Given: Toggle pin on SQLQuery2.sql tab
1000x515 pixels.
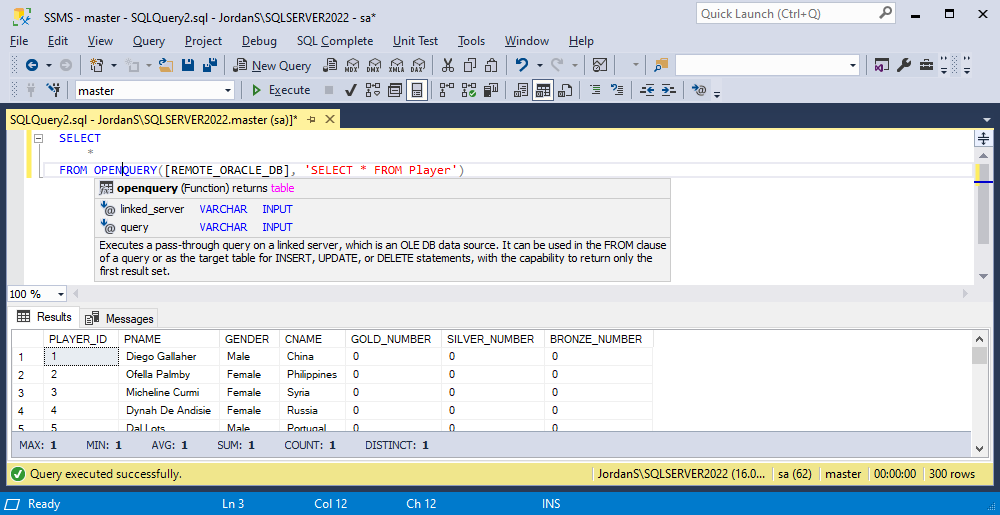Looking at the screenshot, I should (x=312, y=119).
